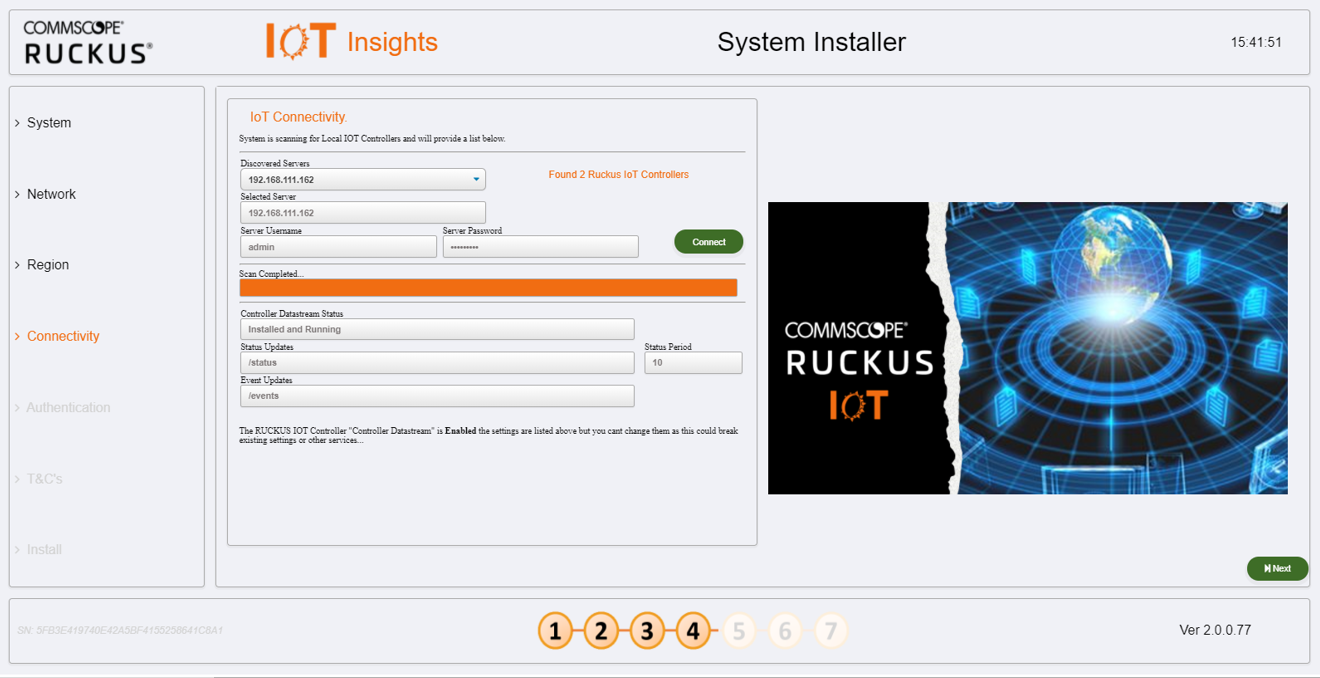The height and width of the screenshot is (678, 1320).
Task: Click the System Installer title
Action: point(811,42)
